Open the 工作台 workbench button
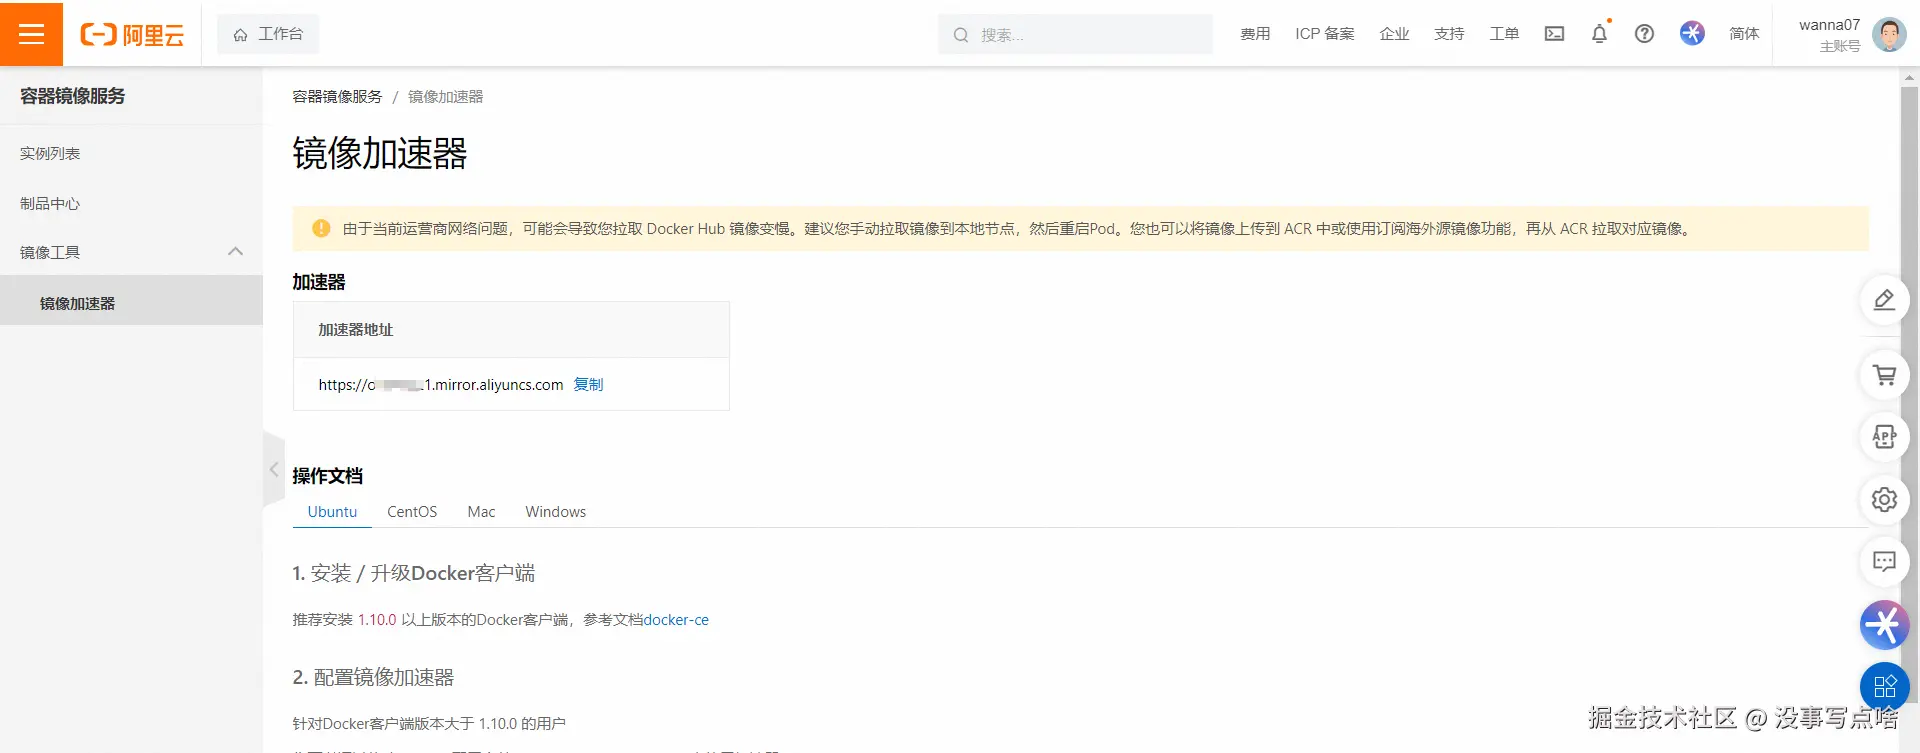Viewport: 1920px width, 753px height. (268, 34)
